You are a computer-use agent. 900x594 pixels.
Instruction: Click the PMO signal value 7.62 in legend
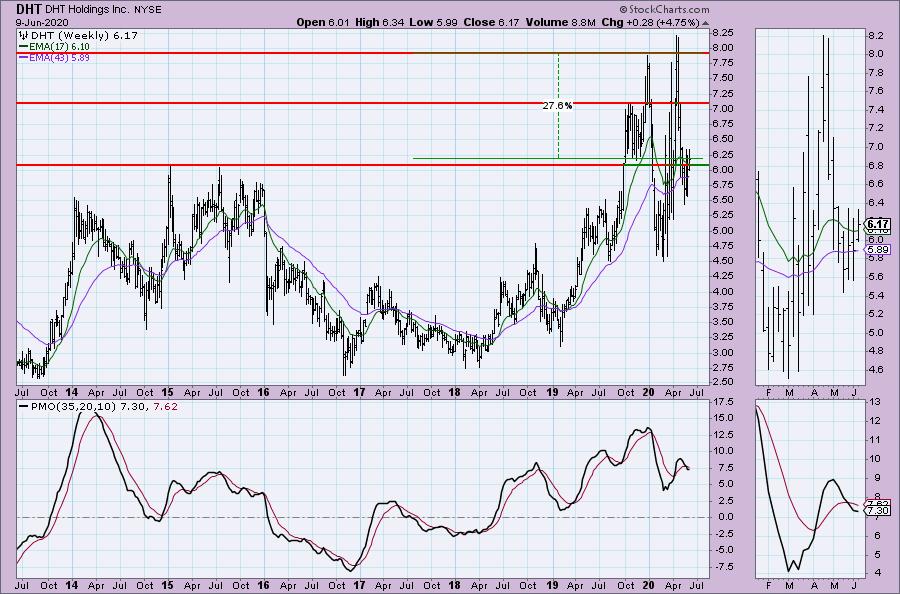point(166,407)
